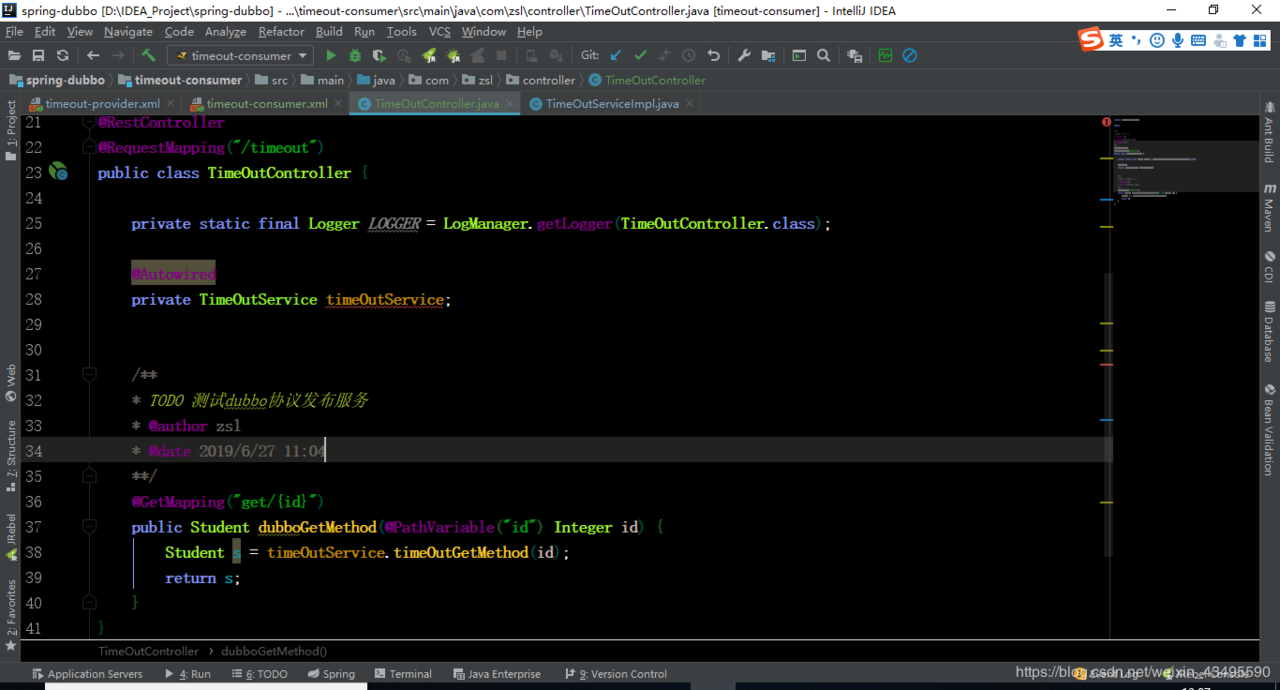The height and width of the screenshot is (690, 1280).
Task: Click the green monitor chart toolbar icon
Action: point(885,56)
